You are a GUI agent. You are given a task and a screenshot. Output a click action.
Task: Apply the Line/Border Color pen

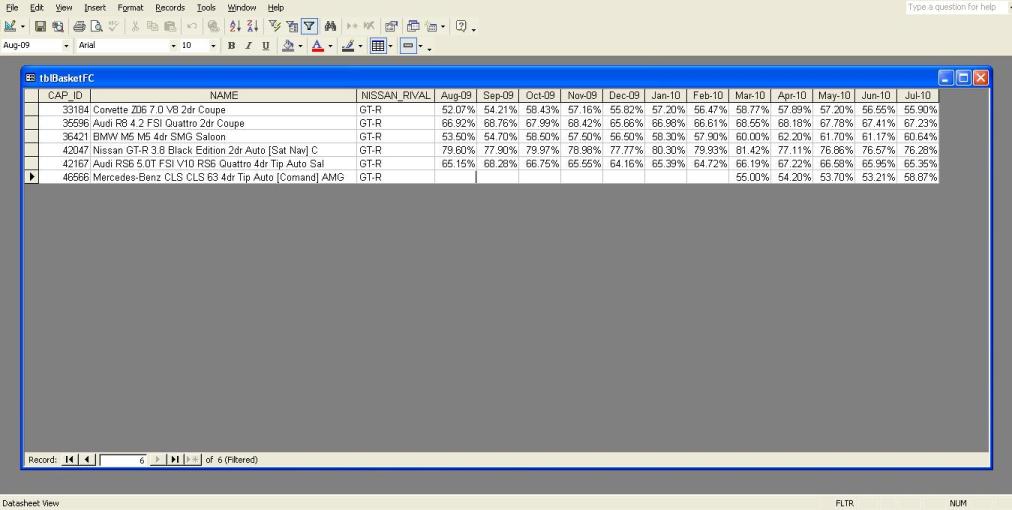(x=348, y=46)
